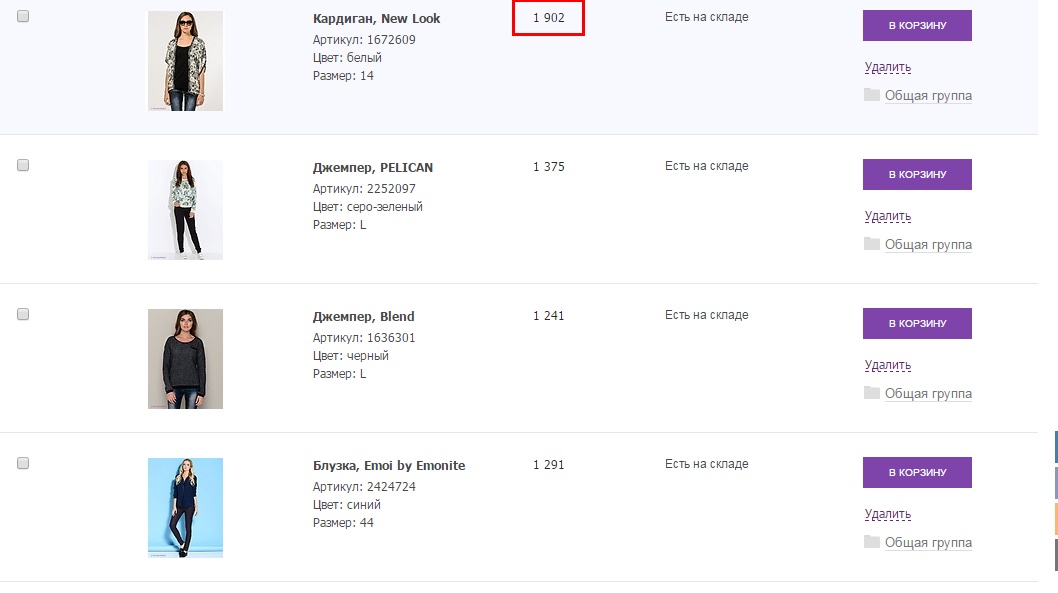Expand Общая группа for PELICAN jumper

928,245
